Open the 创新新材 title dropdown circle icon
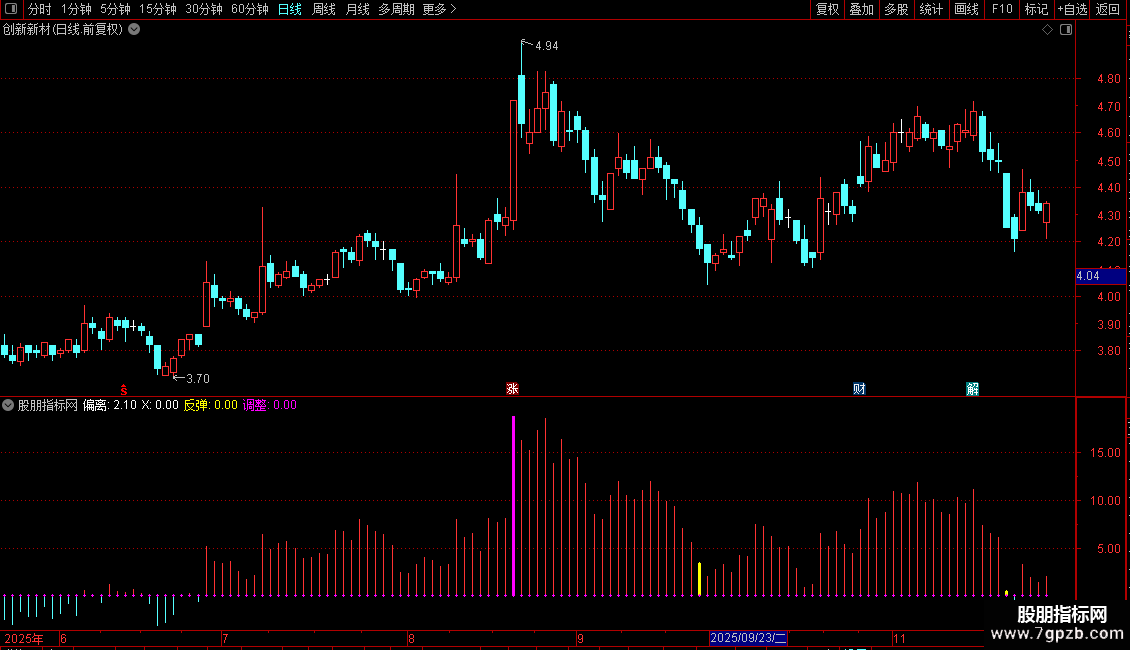Image resolution: width=1130 pixels, height=650 pixels. [134, 30]
